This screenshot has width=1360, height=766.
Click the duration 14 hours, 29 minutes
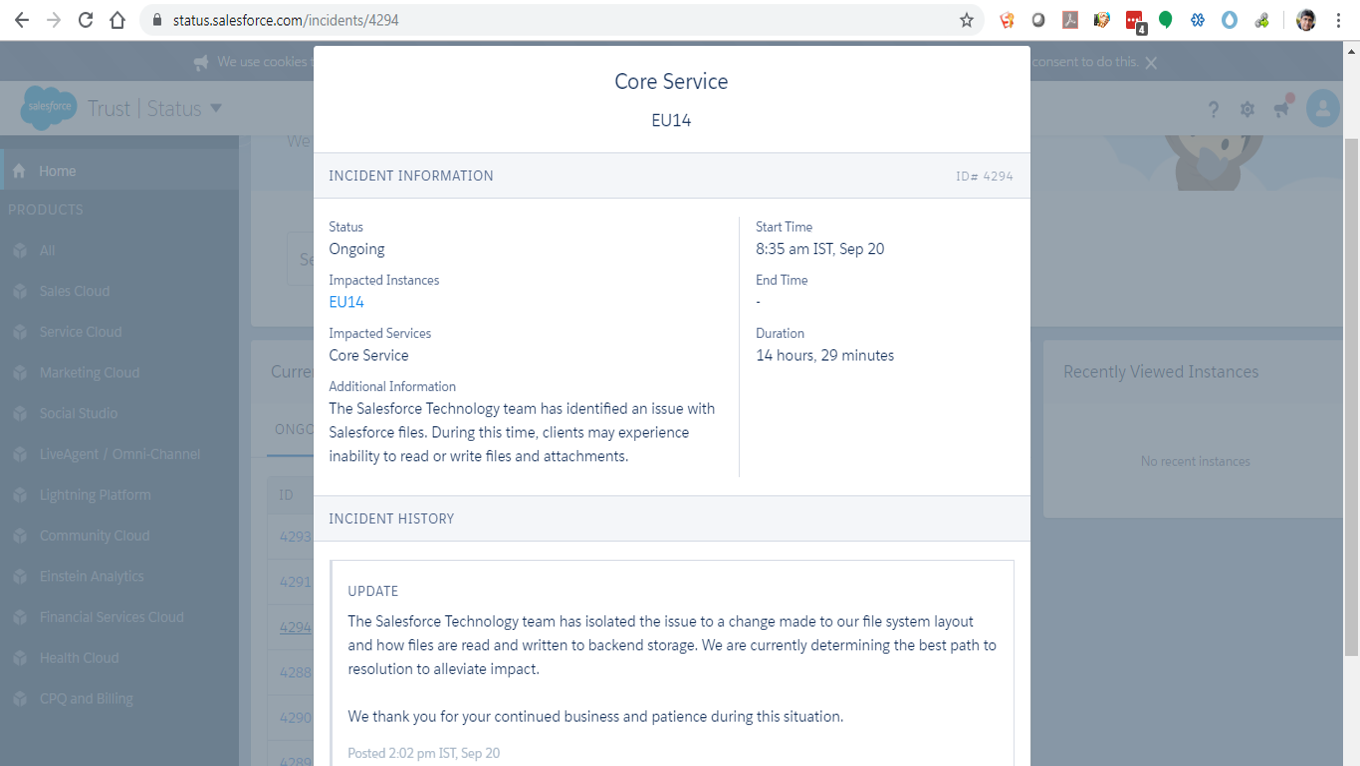click(825, 355)
